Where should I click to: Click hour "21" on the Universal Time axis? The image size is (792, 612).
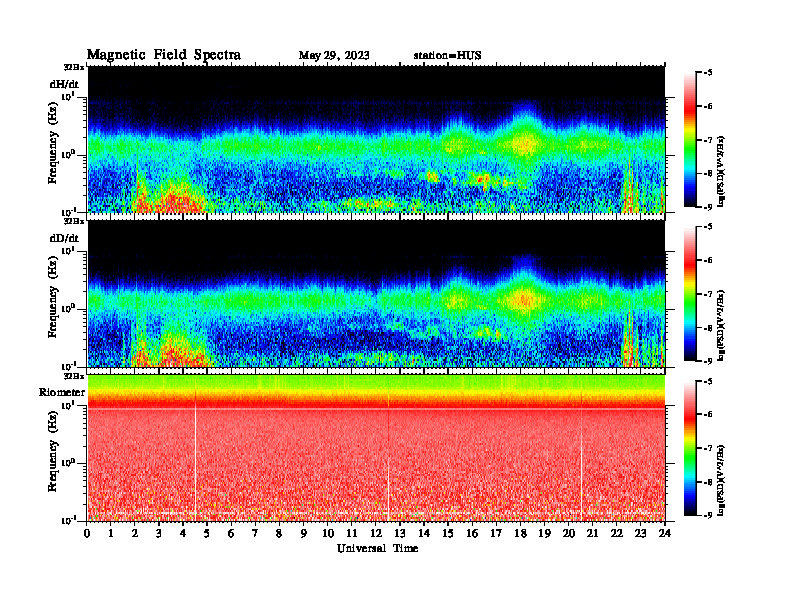click(x=592, y=534)
